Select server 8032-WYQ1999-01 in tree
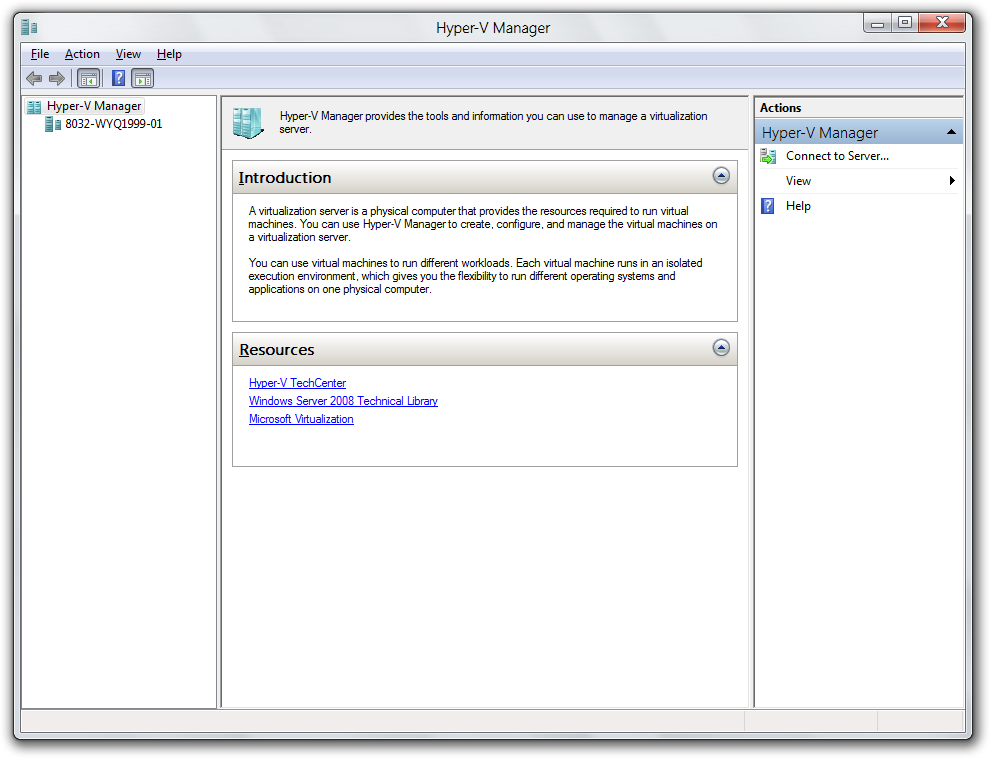992x760 pixels. click(x=113, y=124)
